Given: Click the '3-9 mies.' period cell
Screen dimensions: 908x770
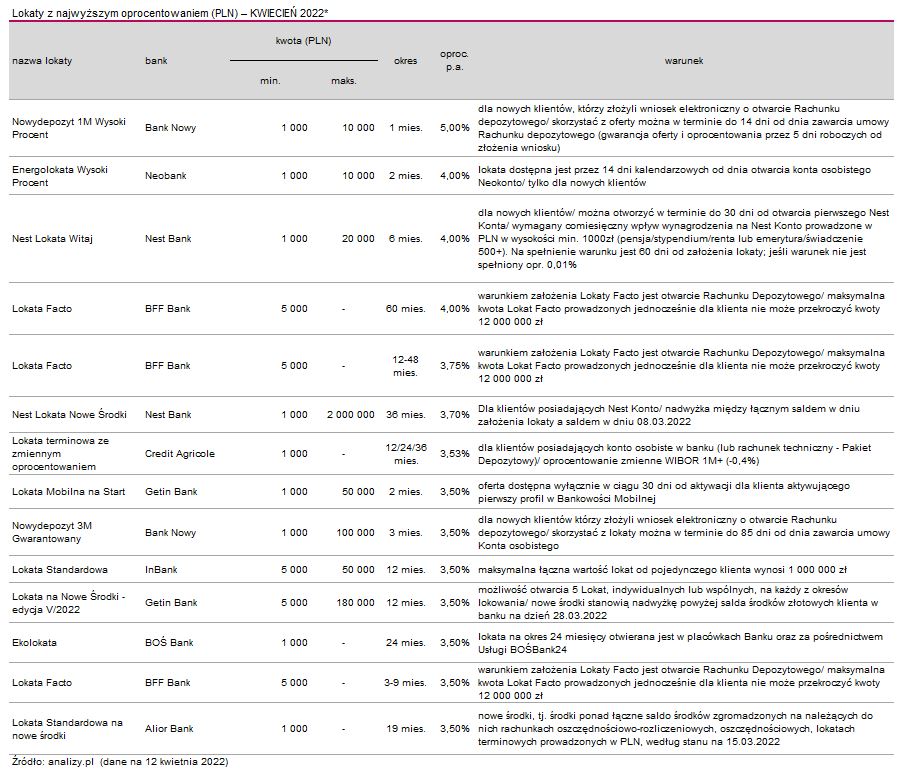Looking at the screenshot, I should 405,683.
